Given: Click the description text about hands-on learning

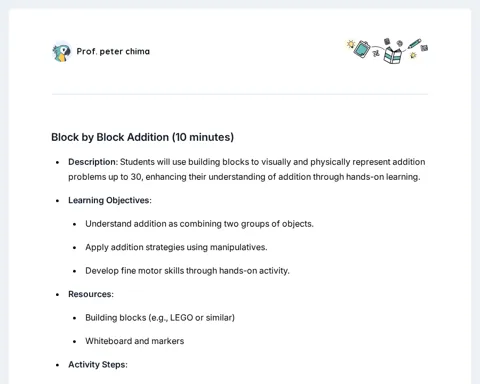Looking at the screenshot, I should (x=247, y=169).
